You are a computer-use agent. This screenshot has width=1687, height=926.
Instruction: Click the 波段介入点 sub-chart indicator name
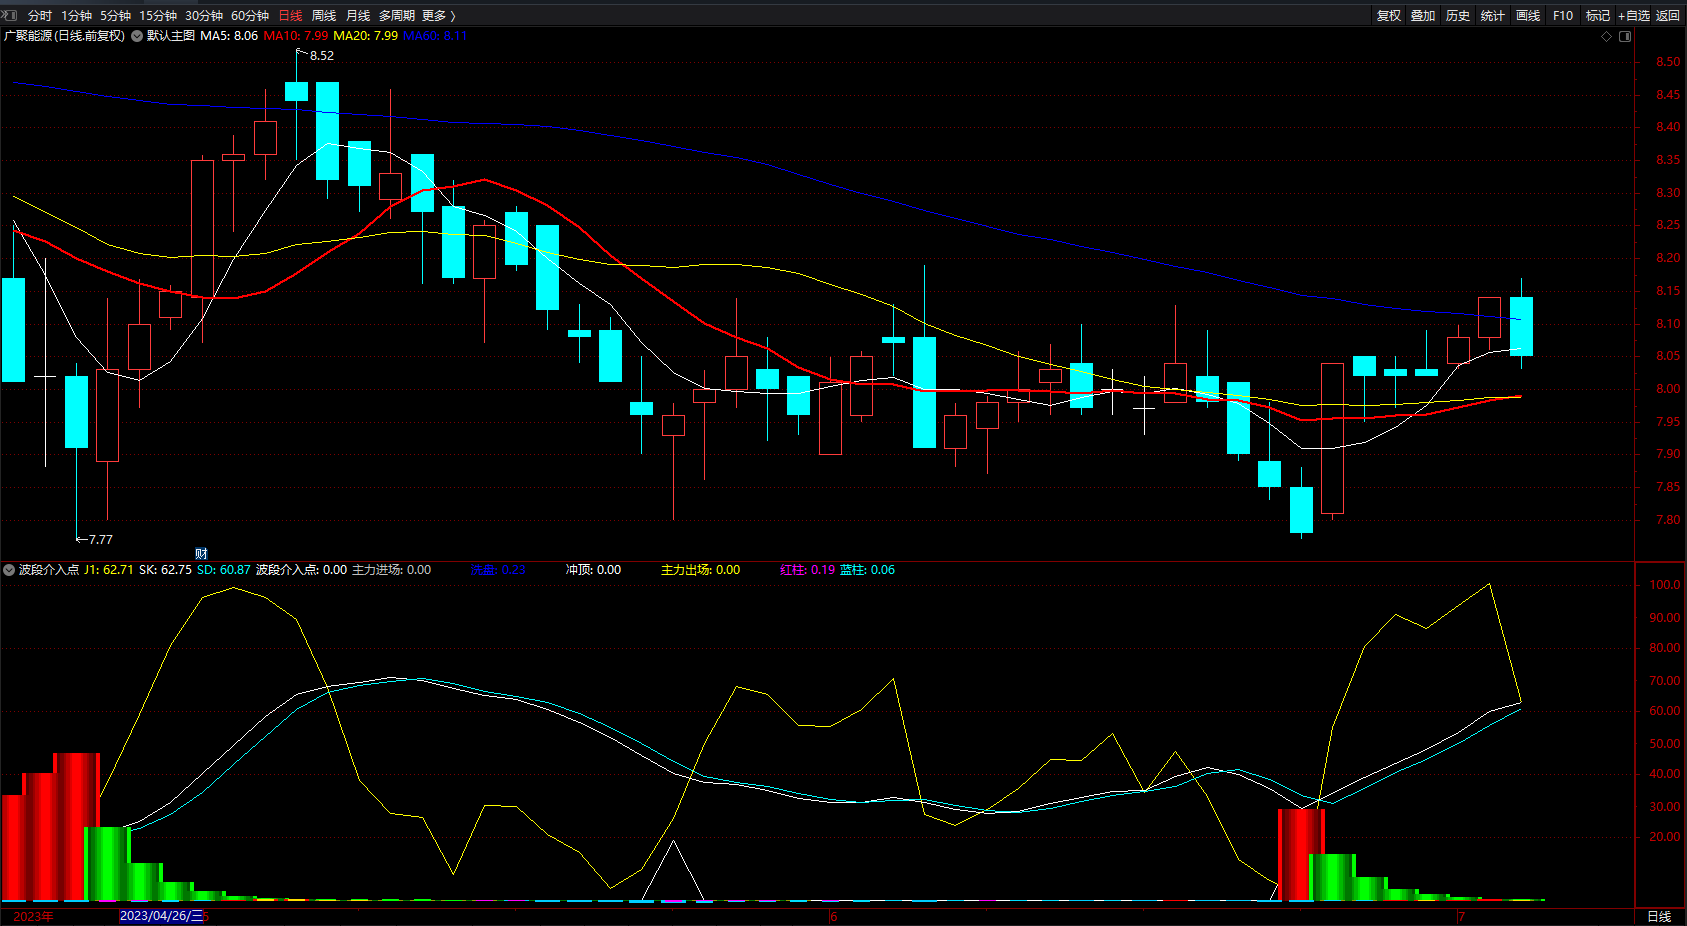point(49,570)
